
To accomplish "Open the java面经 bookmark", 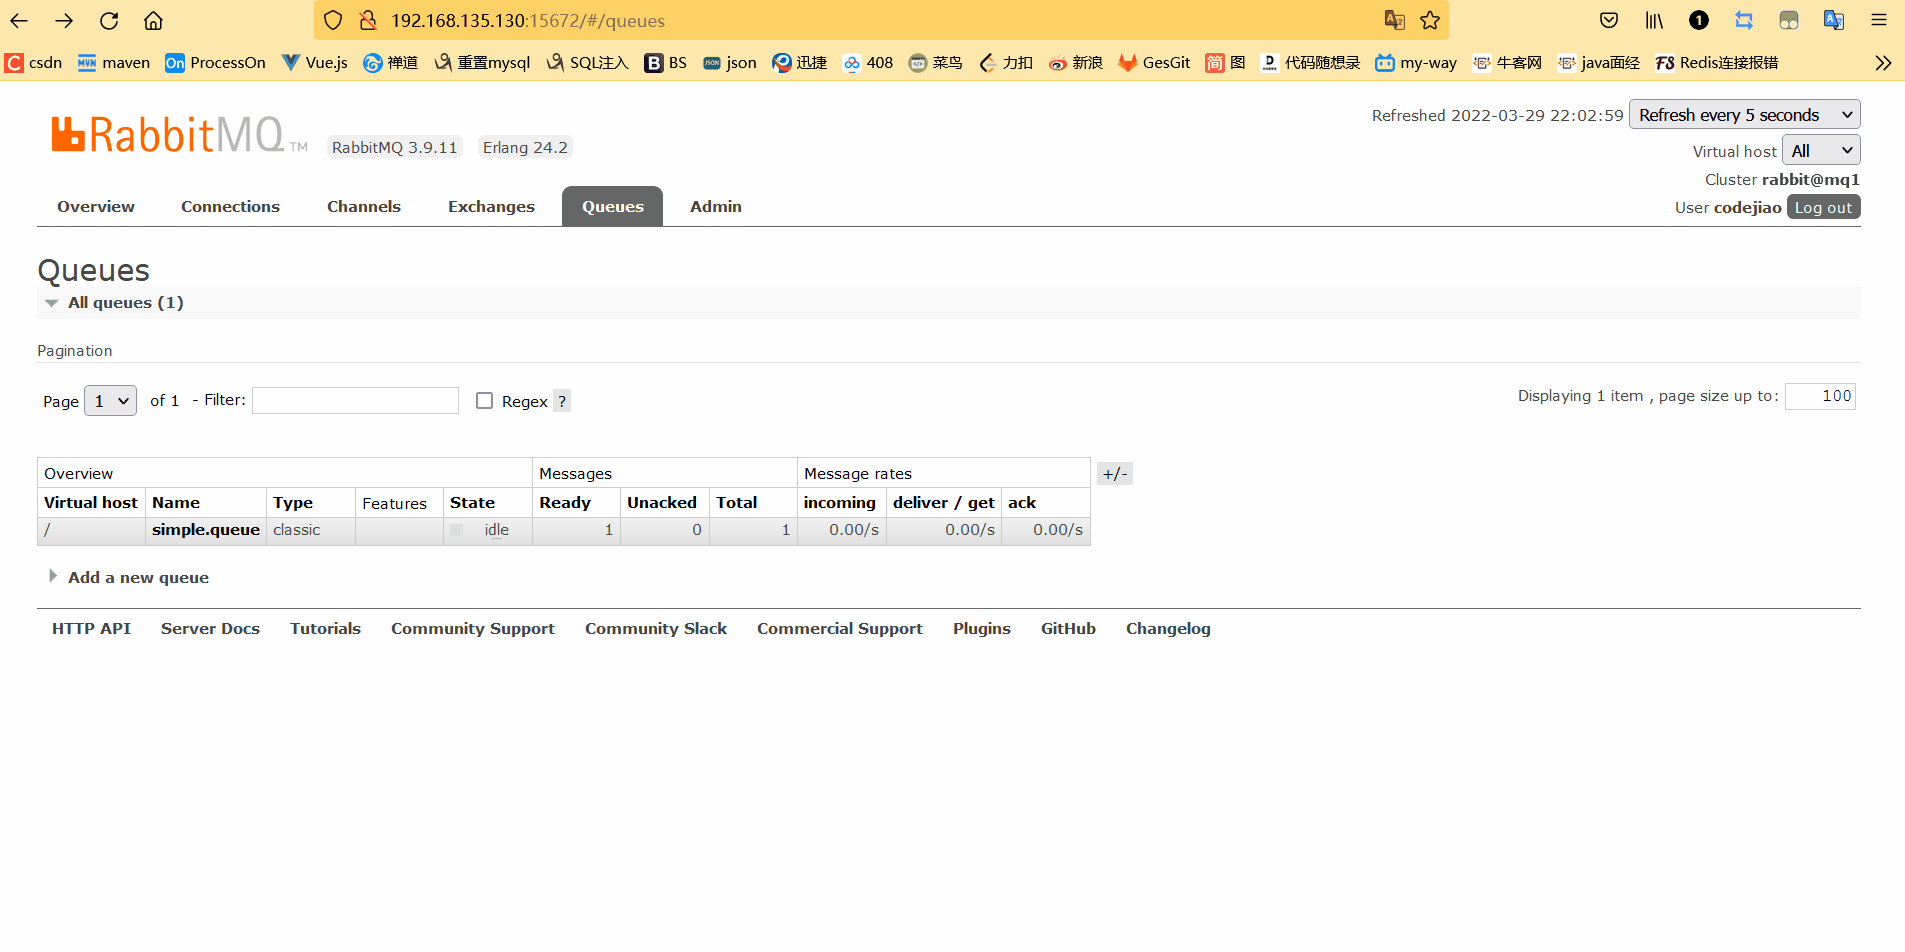I will click(1599, 63).
